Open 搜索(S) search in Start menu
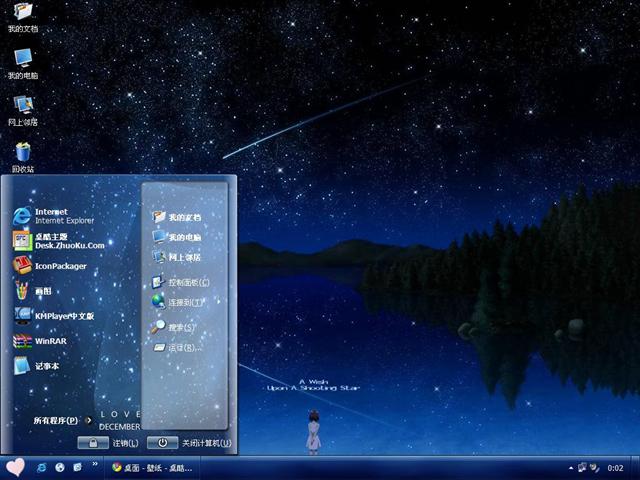This screenshot has height=480, width=640. tap(173, 327)
